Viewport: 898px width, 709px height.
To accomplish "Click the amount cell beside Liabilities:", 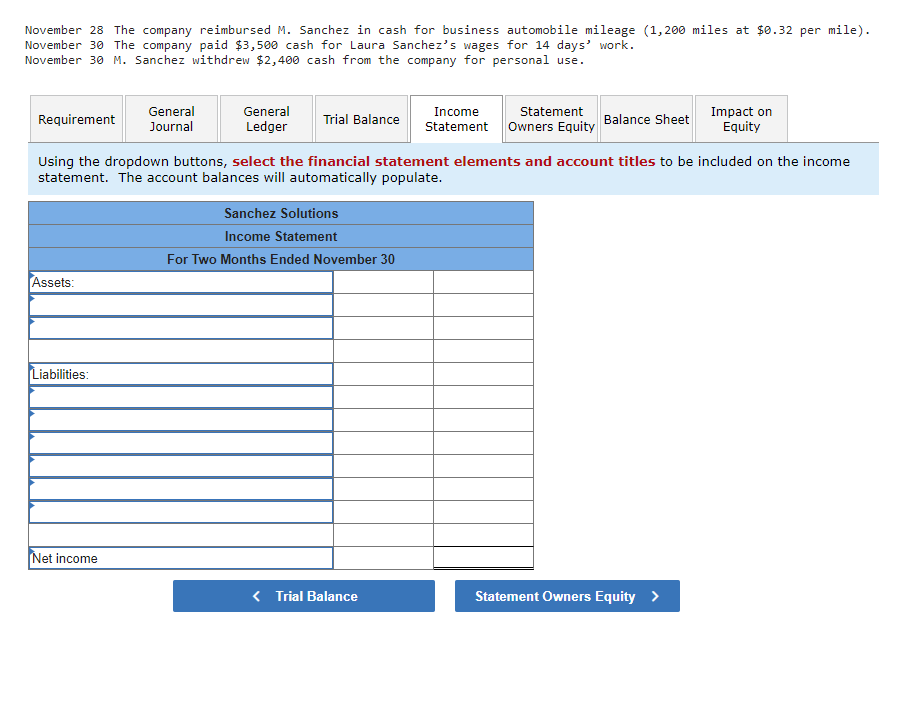I will click(x=383, y=374).
